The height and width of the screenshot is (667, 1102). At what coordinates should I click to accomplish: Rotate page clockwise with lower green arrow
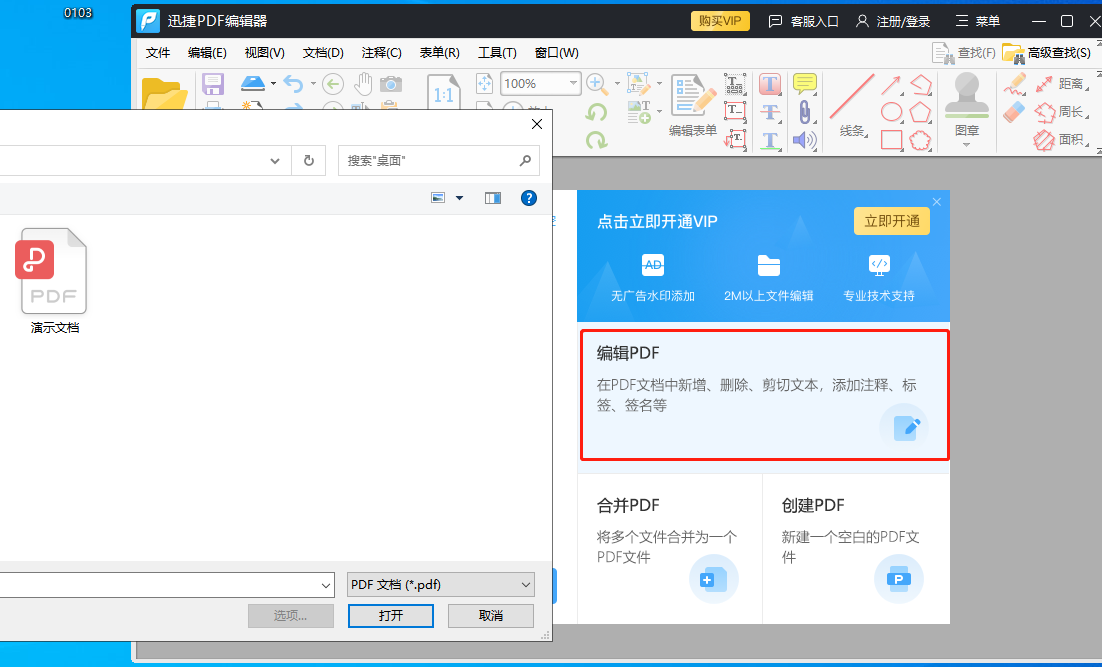coord(597,139)
